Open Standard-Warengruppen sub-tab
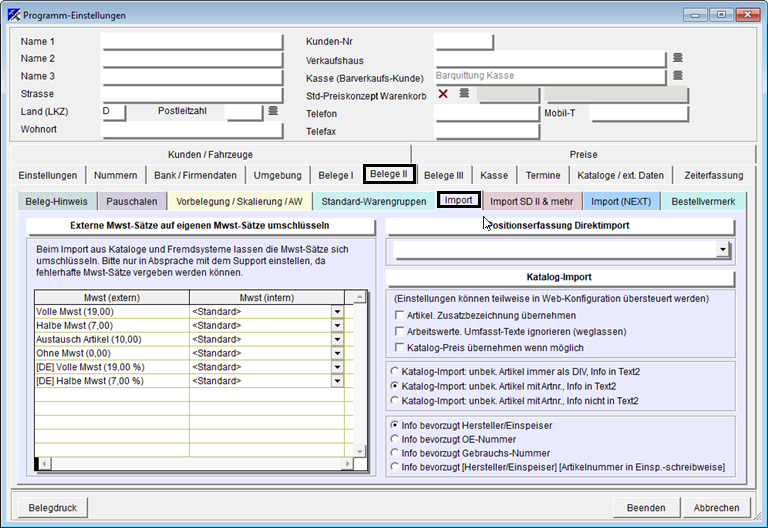The width and height of the screenshot is (768, 528). pos(374,201)
